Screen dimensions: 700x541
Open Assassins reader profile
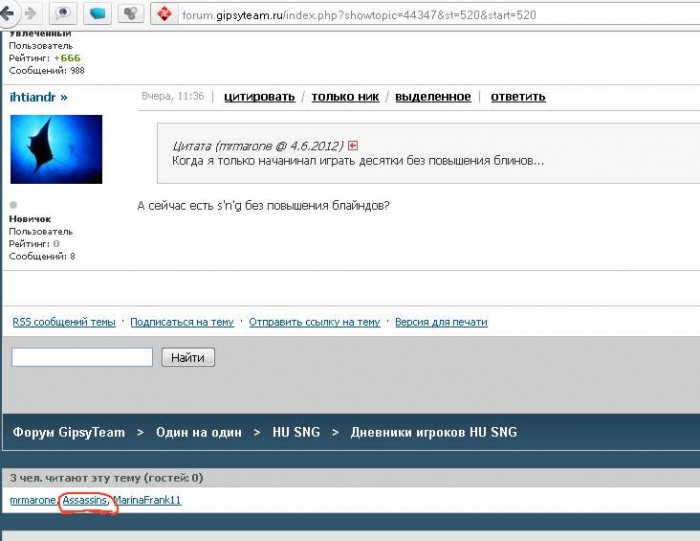click(x=85, y=500)
